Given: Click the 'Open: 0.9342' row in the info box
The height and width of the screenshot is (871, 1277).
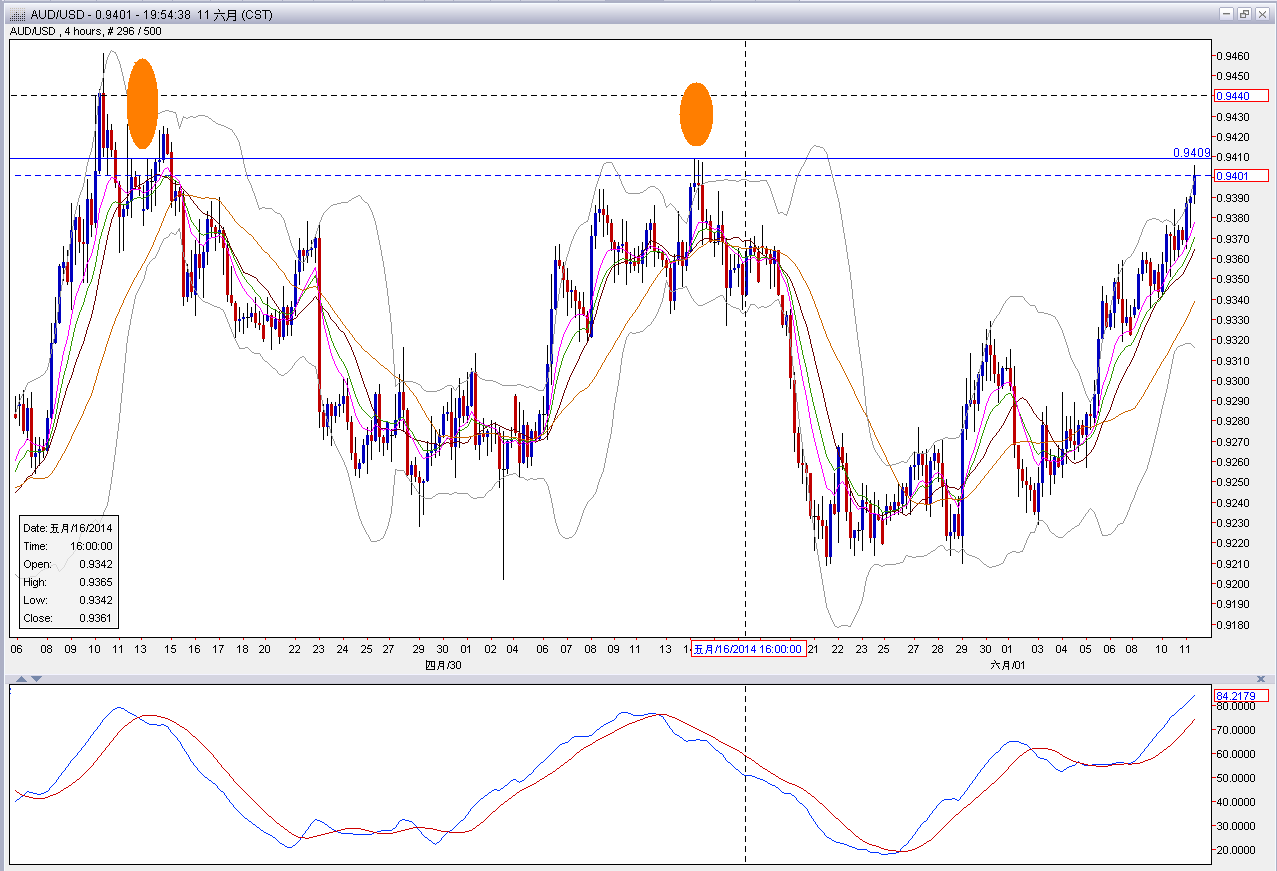Looking at the screenshot, I should 68,564.
